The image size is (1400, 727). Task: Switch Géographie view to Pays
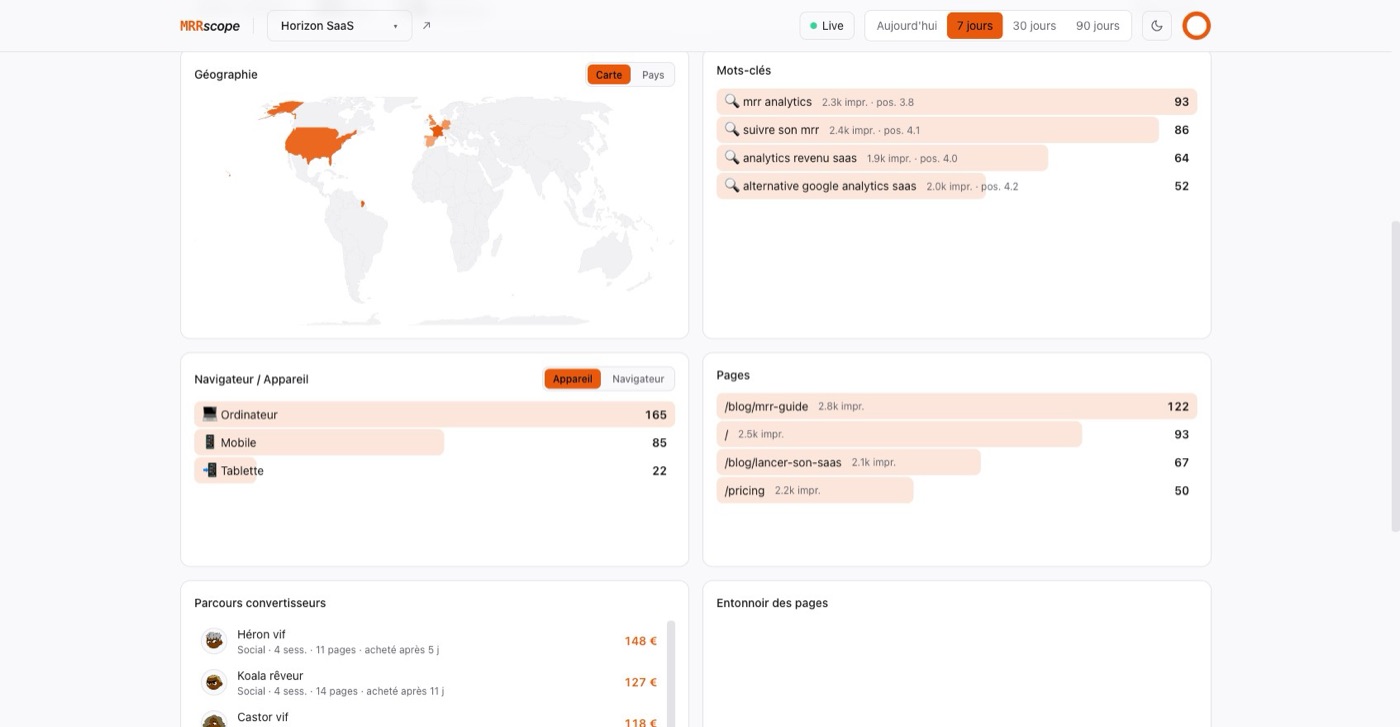[653, 75]
